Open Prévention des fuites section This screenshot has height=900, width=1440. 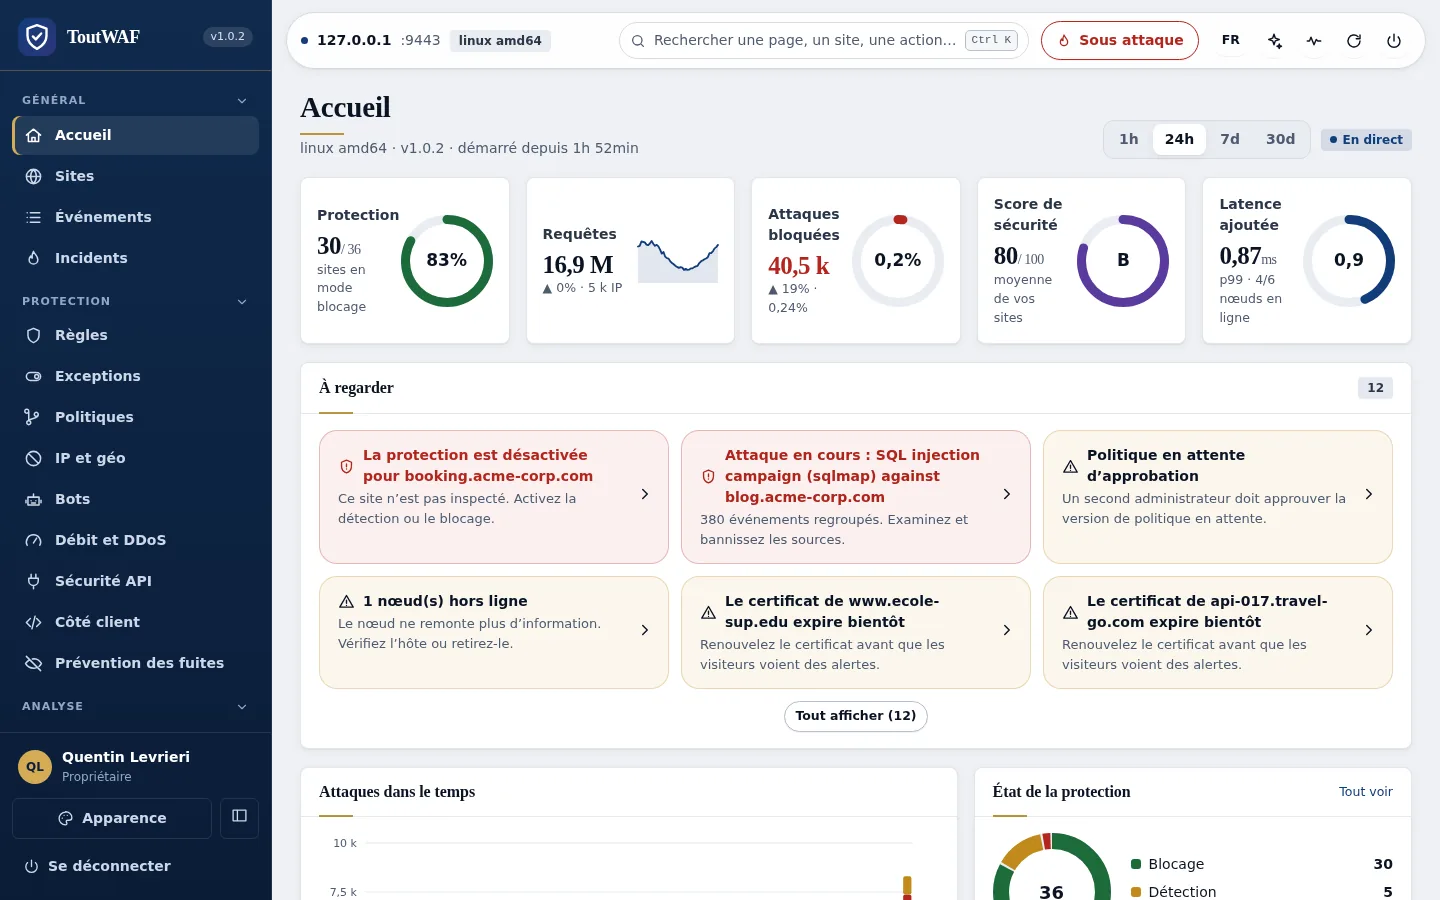click(135, 663)
